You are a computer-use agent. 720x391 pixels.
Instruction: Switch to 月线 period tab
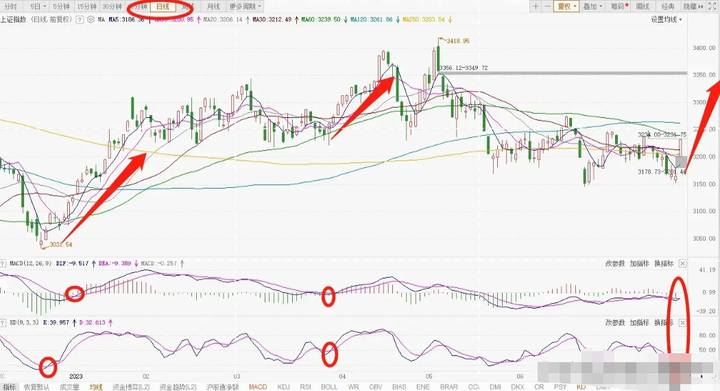pyautogui.click(x=213, y=6)
